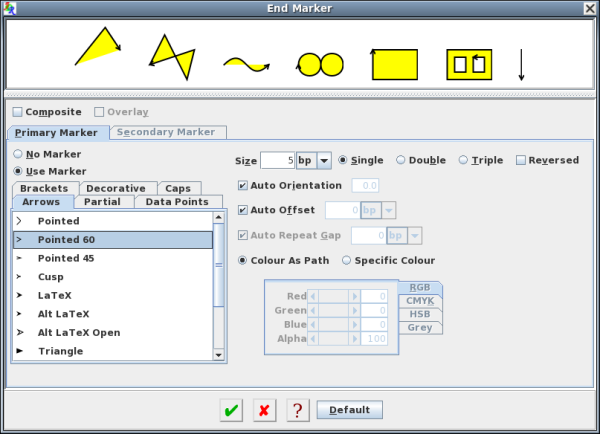Click the Size input field
The image size is (600, 434).
(x=277, y=160)
